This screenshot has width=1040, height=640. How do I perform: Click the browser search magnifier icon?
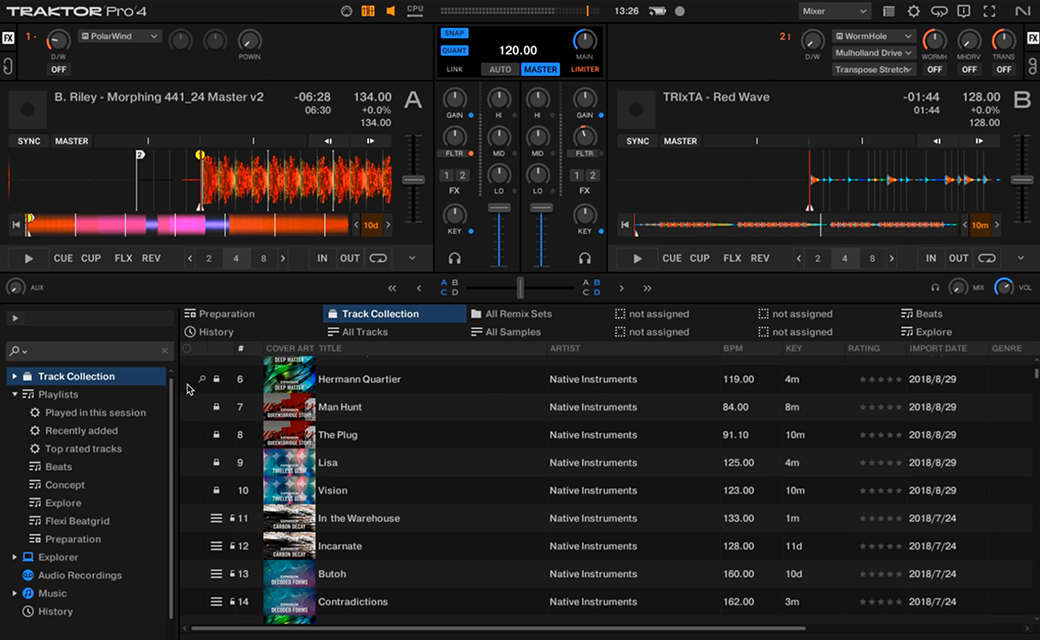point(15,351)
